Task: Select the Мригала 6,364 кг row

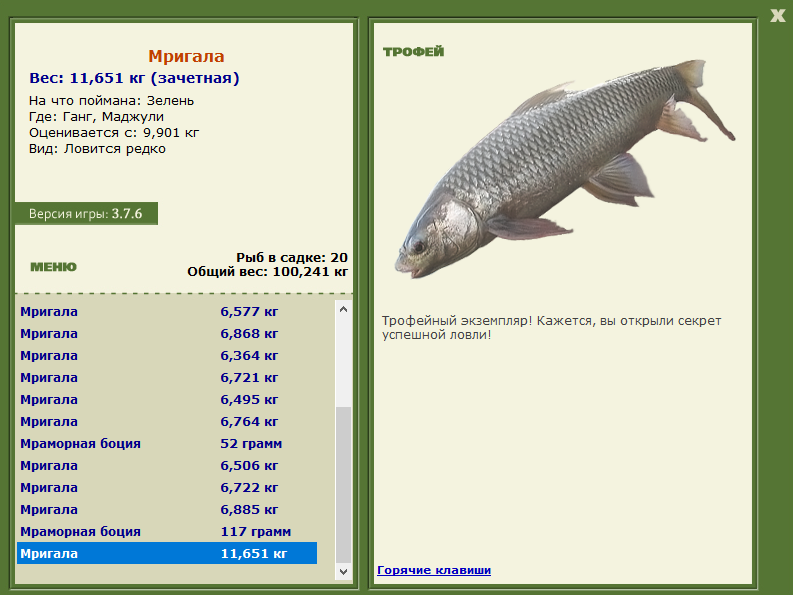Action: click(x=167, y=356)
